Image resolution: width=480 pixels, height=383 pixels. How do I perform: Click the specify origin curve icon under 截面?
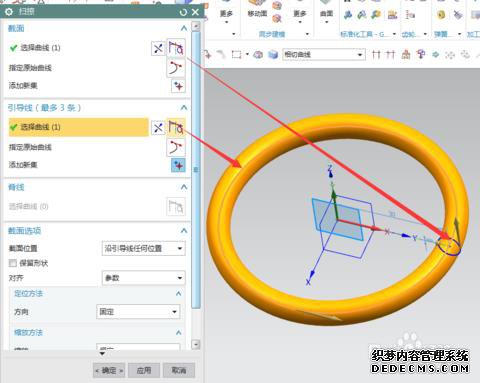point(176,68)
